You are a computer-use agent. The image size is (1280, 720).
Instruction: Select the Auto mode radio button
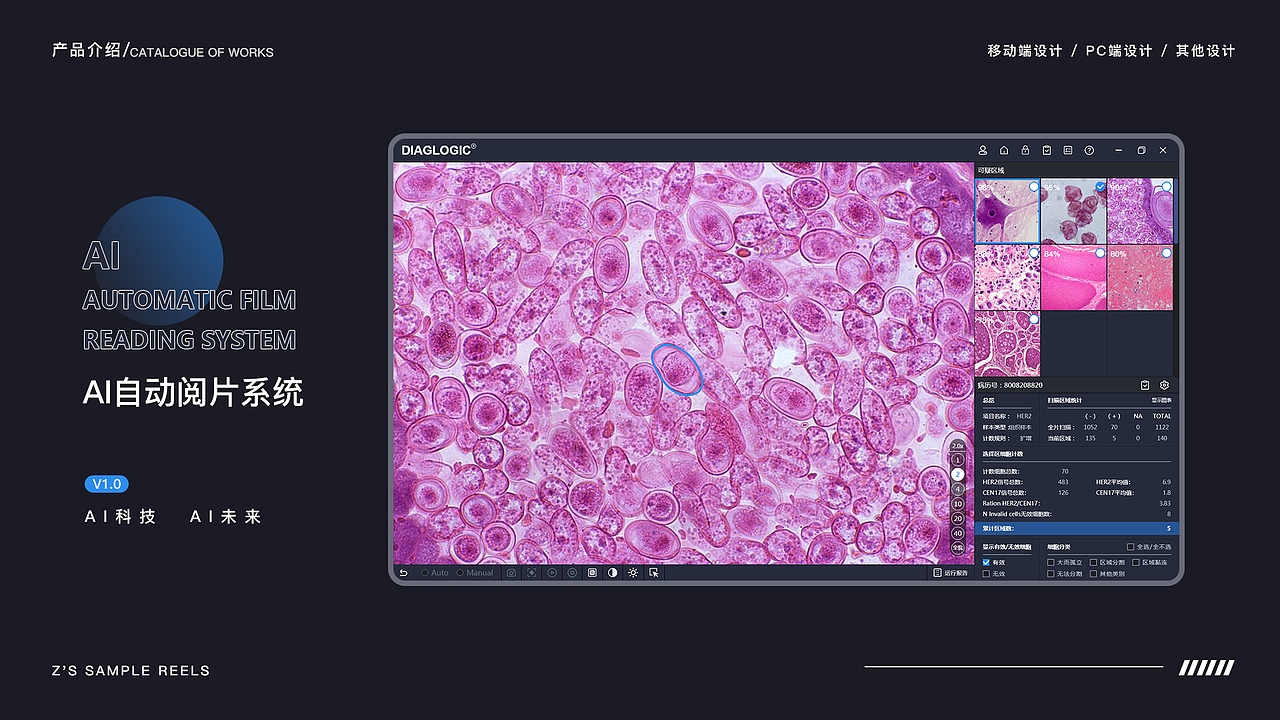pyautogui.click(x=425, y=573)
